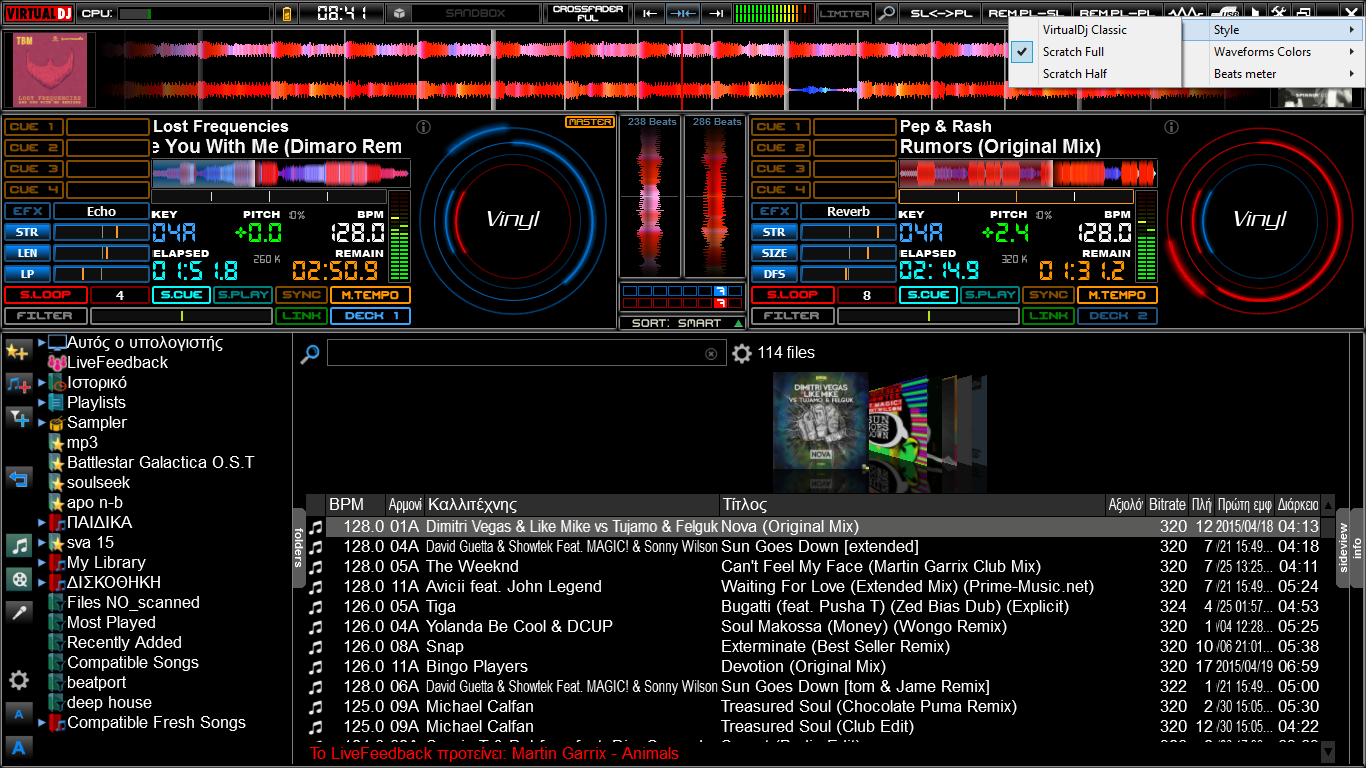1366x768 pixels.
Task: Decrease browser font size with small A
Action: pyautogui.click(x=18, y=713)
